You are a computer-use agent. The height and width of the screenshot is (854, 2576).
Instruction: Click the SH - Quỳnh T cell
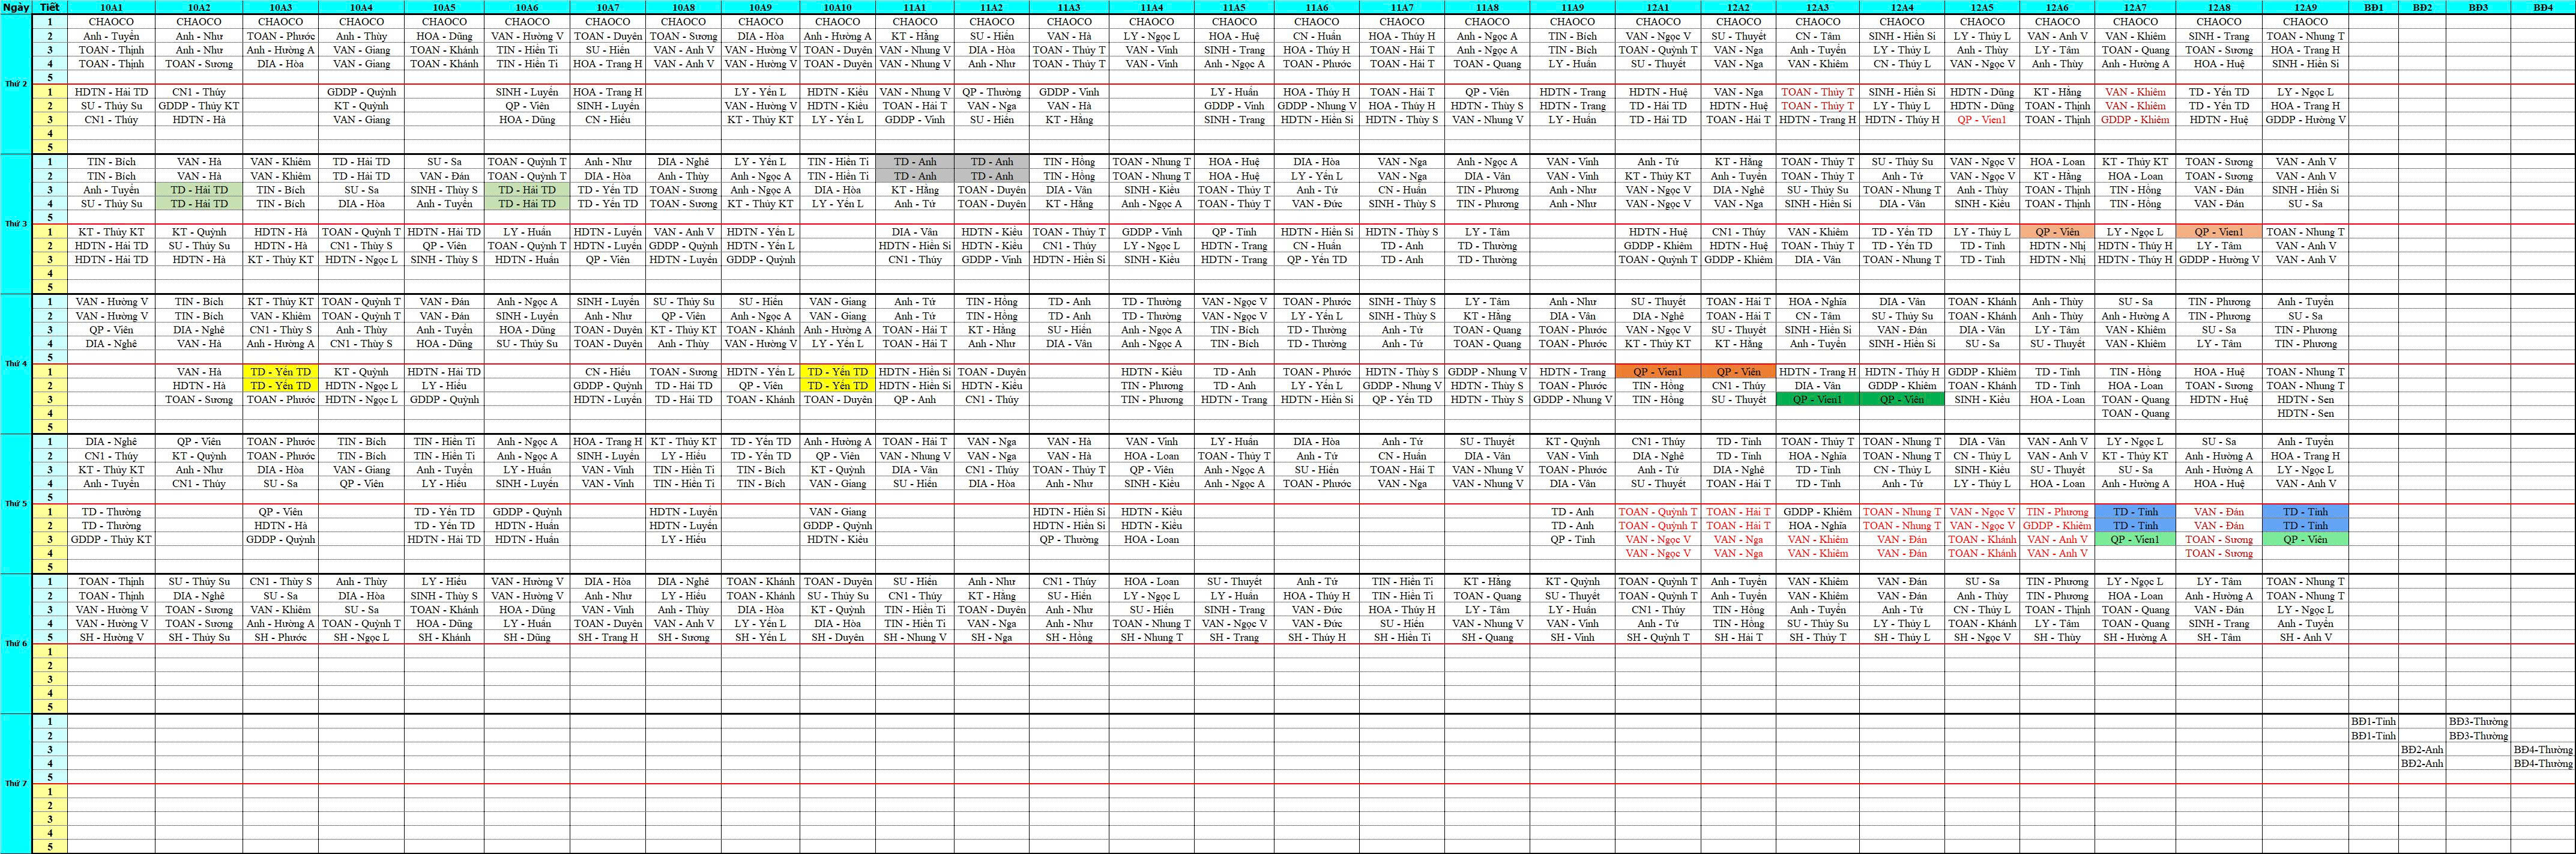(1657, 638)
